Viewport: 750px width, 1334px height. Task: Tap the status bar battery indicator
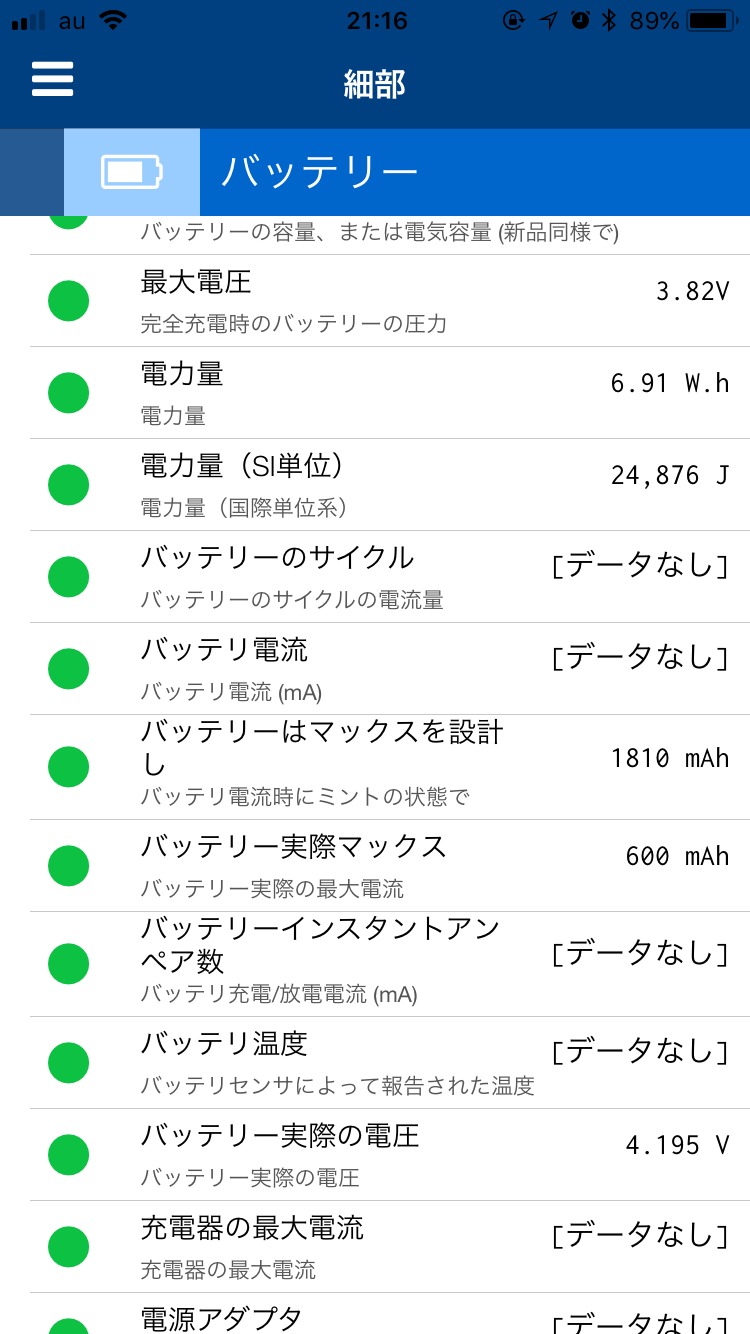[712, 21]
